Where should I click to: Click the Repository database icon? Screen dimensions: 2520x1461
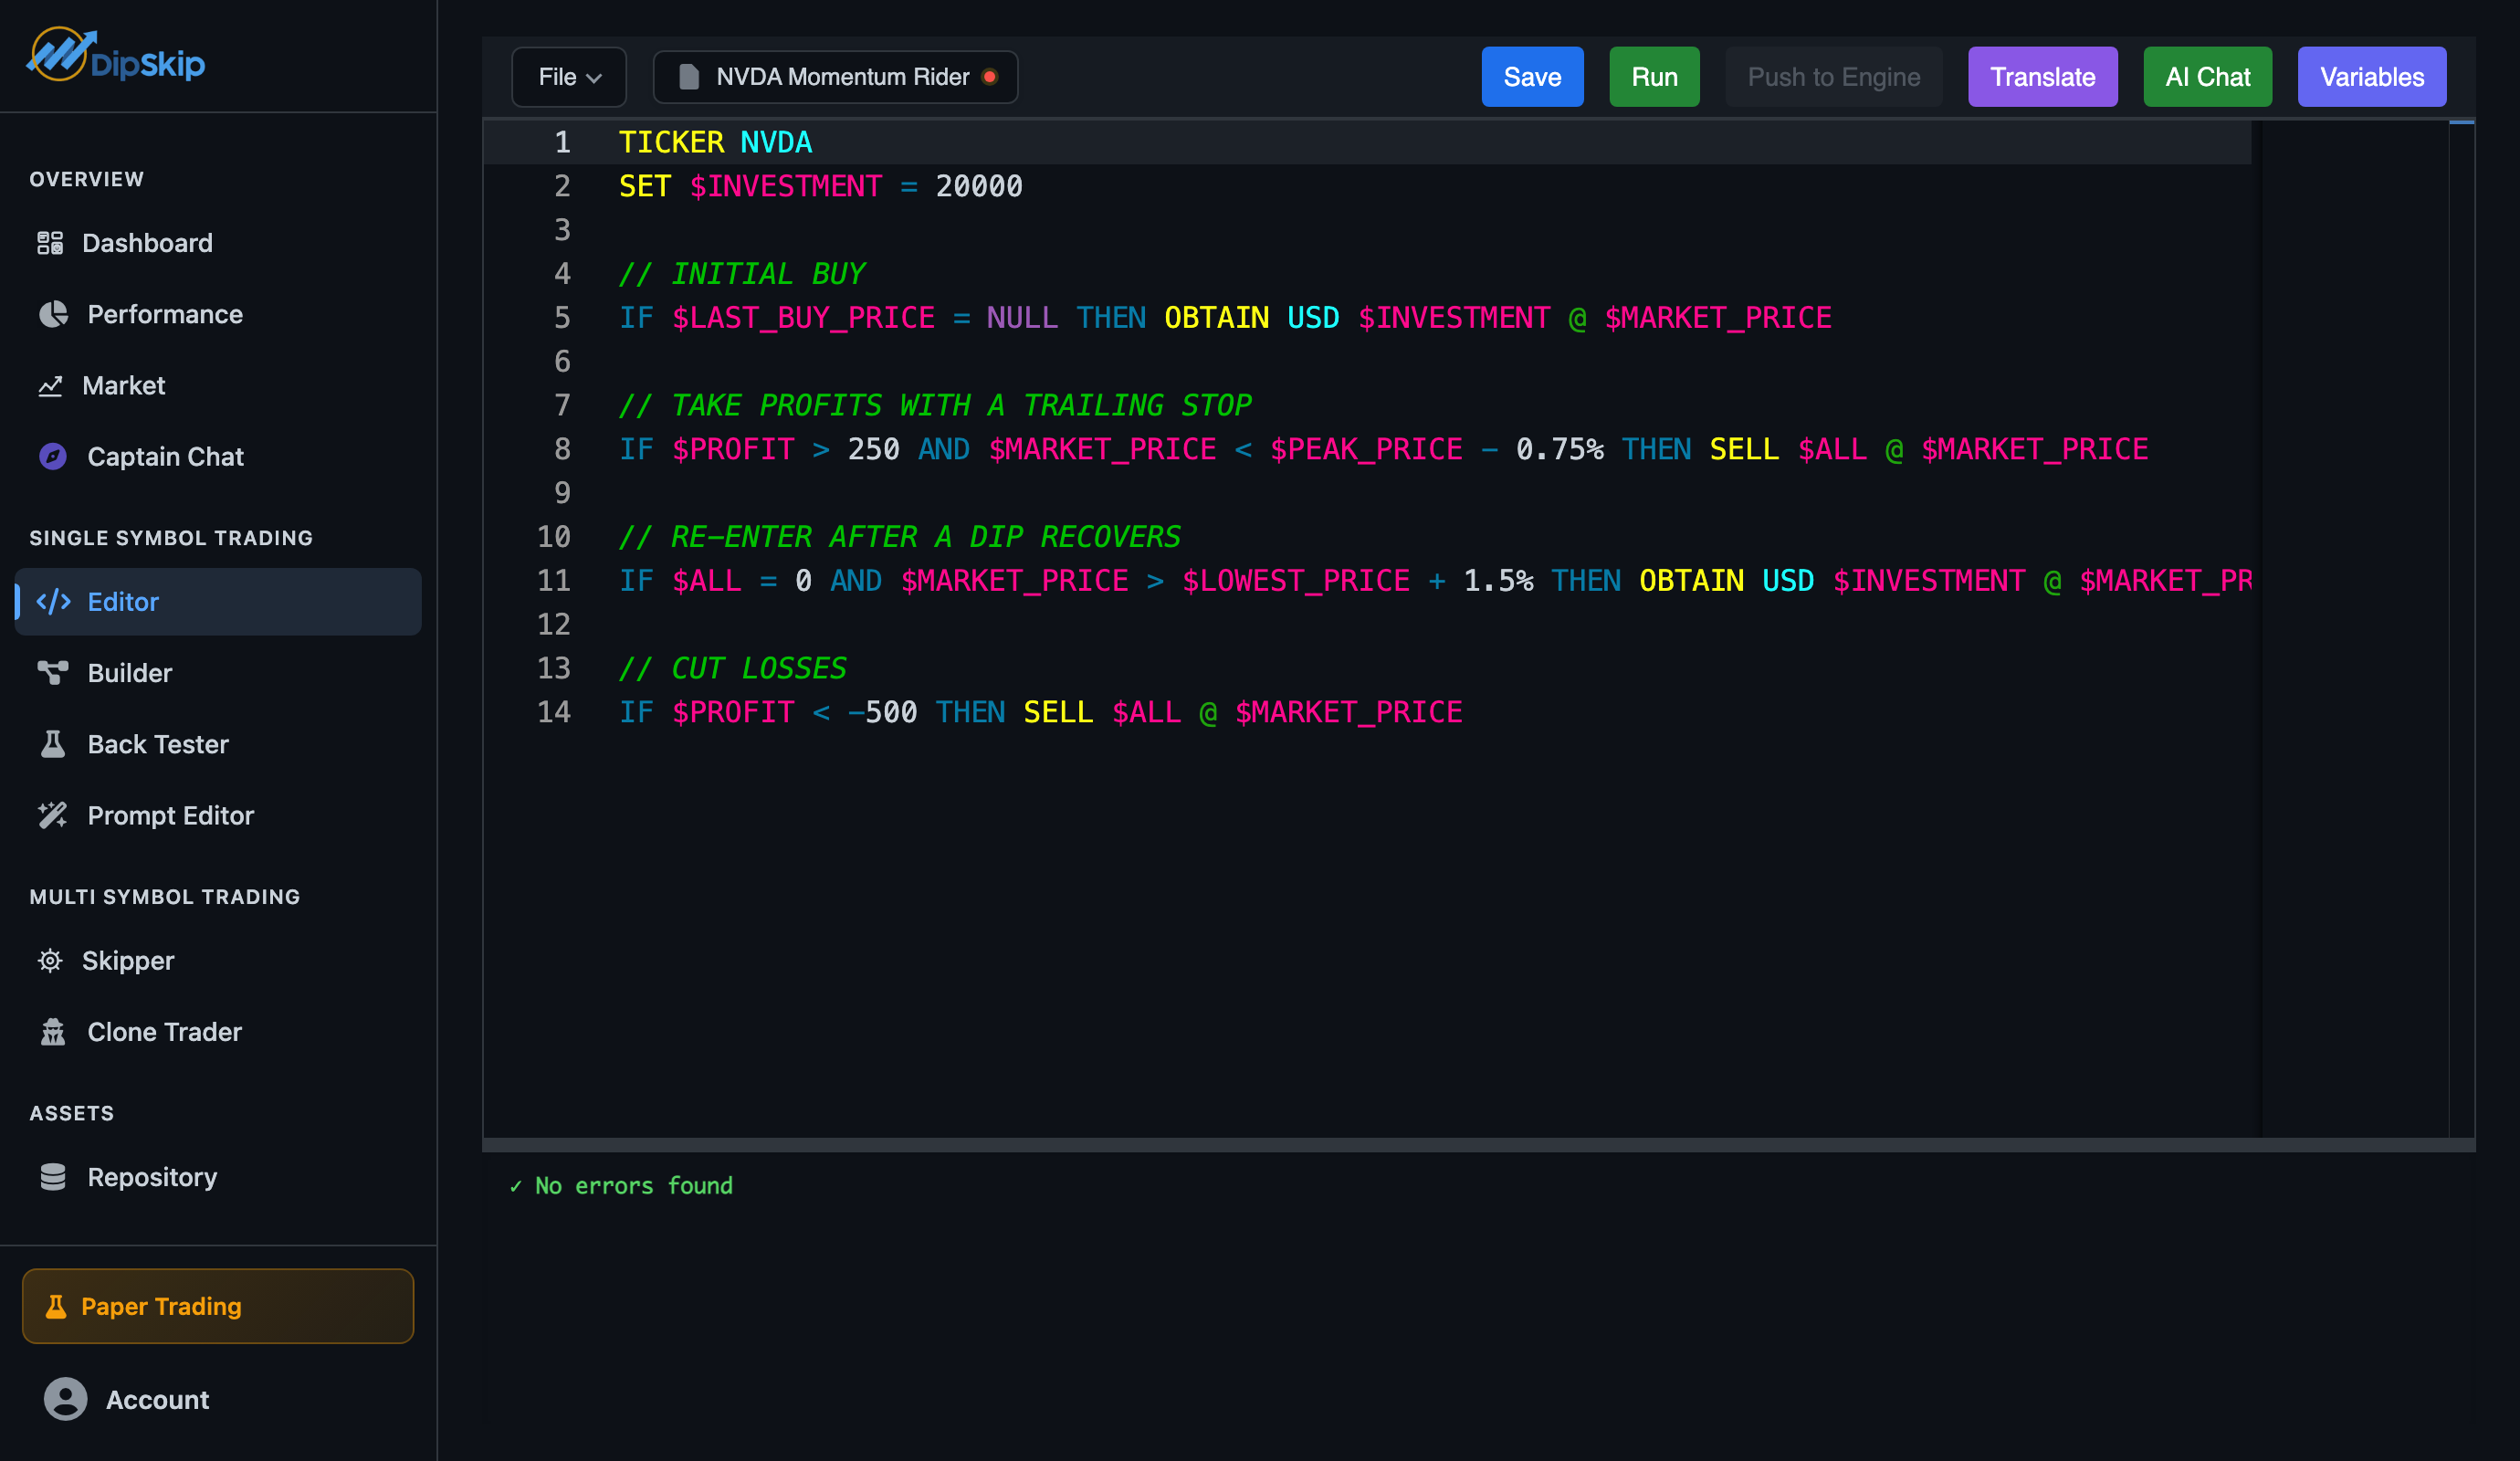coord(53,1176)
